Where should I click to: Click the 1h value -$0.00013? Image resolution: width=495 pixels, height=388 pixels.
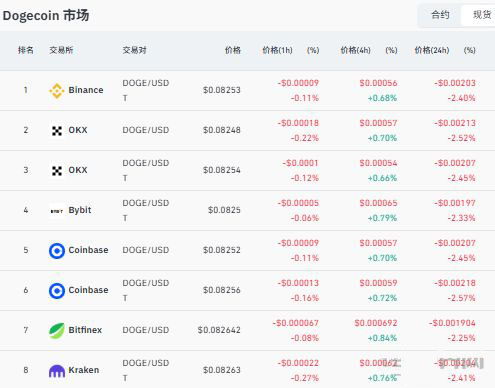coord(298,283)
